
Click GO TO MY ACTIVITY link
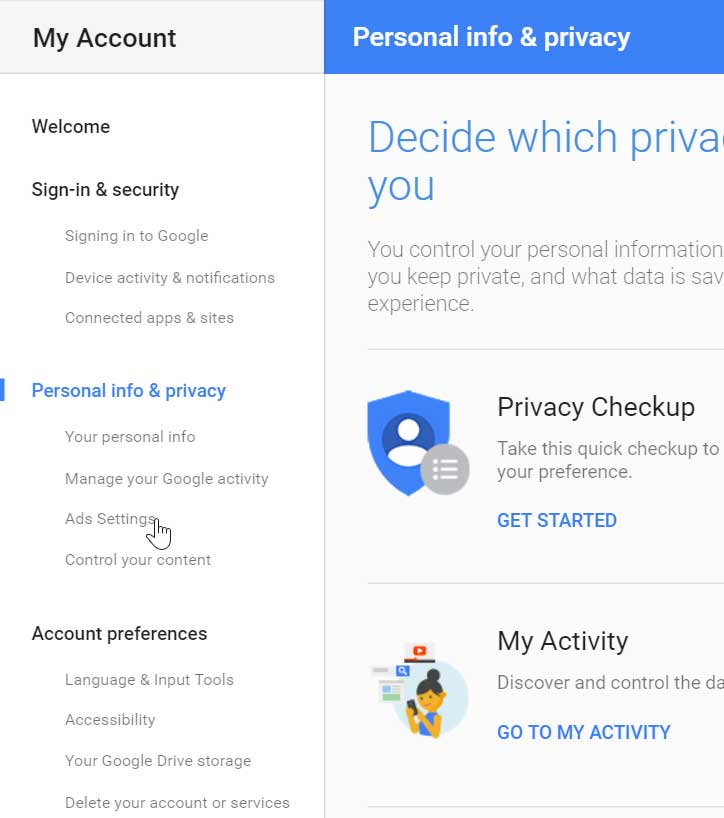(x=584, y=732)
